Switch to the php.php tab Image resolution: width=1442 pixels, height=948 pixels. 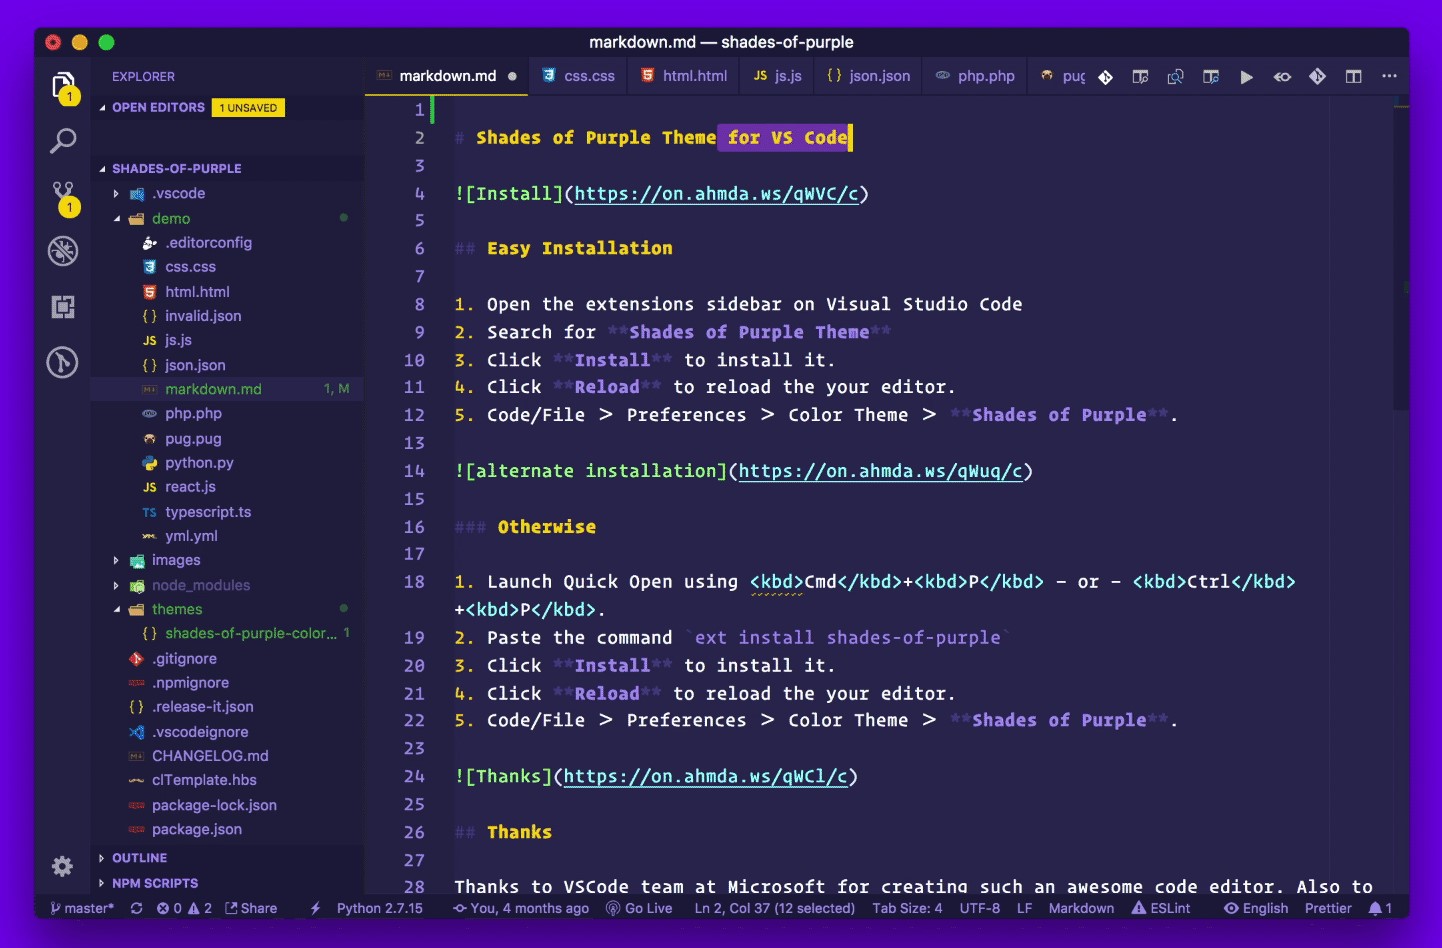[975, 76]
